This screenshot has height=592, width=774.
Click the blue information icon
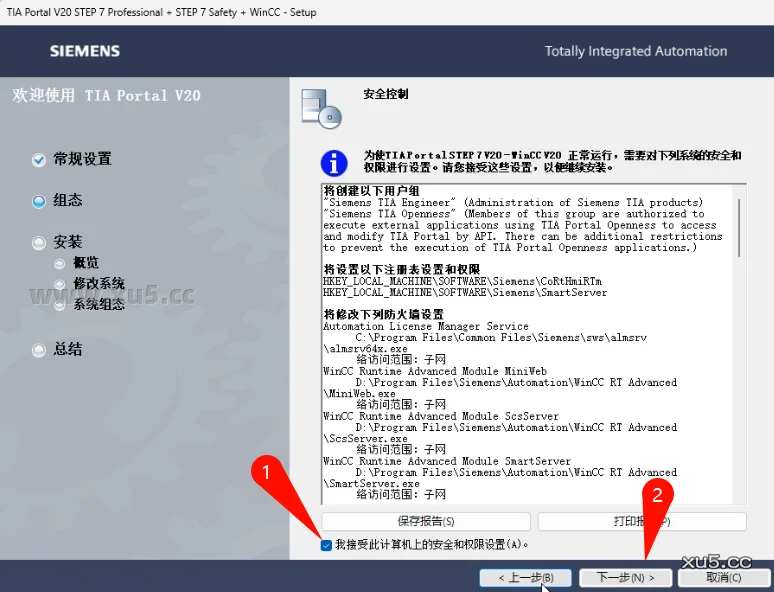pos(333,163)
